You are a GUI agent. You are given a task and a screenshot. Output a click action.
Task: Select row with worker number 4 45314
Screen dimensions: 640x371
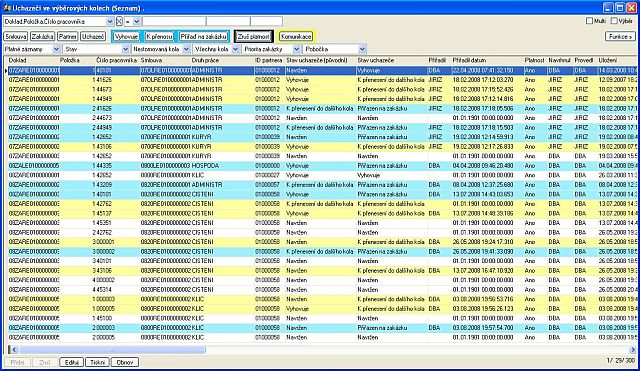click(322, 290)
